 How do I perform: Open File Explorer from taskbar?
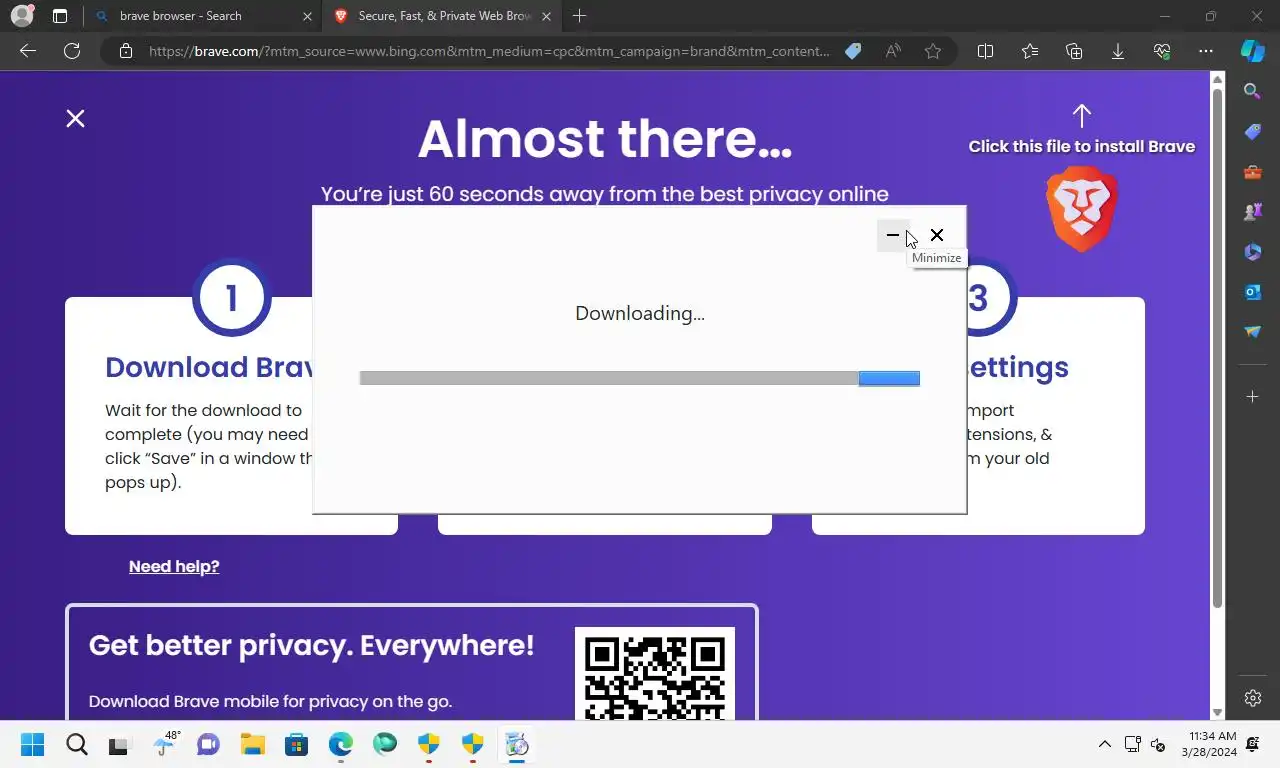(252, 744)
